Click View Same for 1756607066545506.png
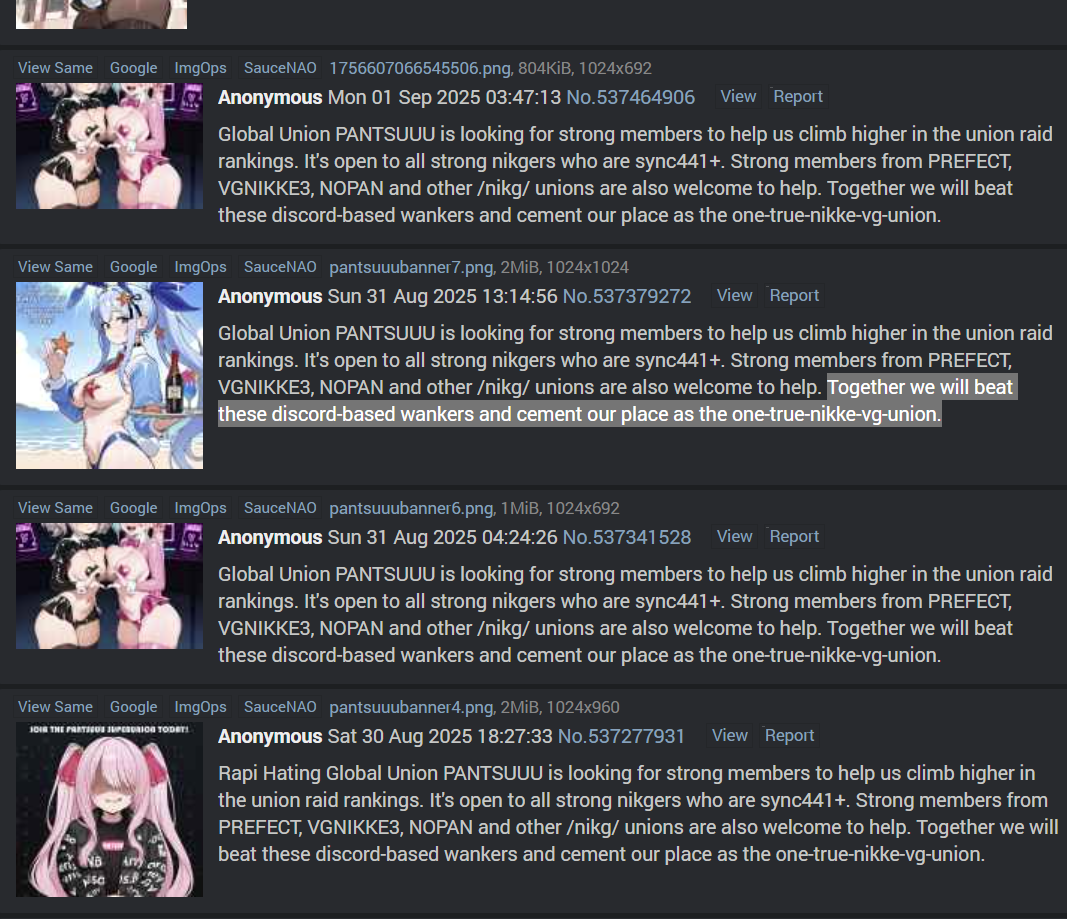Screen dimensions: 1067x919 tap(55, 68)
